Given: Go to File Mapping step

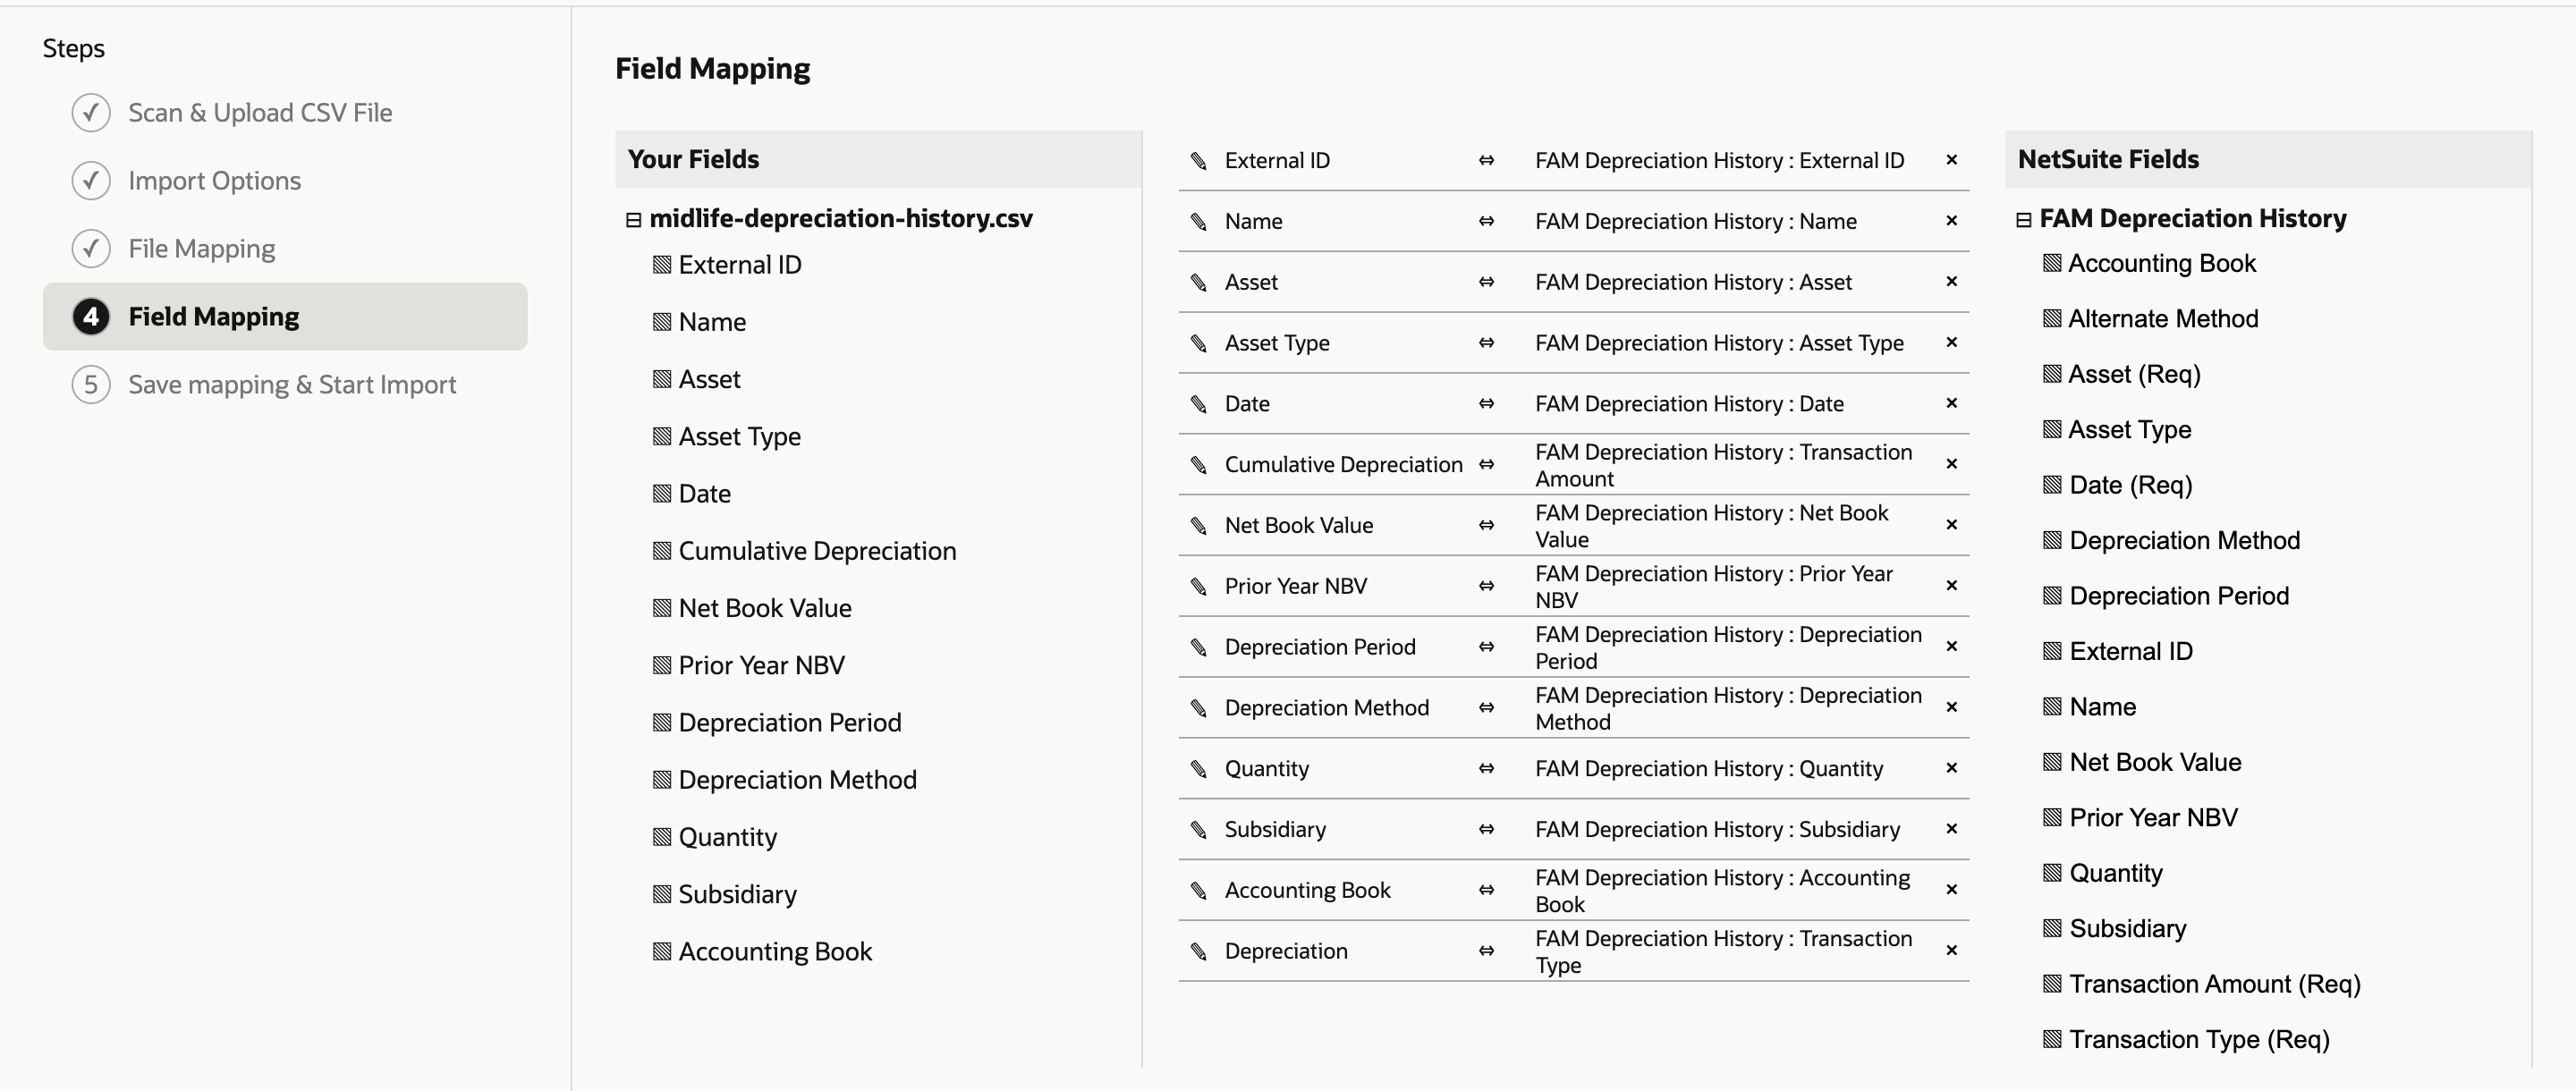Looking at the screenshot, I should [201, 249].
